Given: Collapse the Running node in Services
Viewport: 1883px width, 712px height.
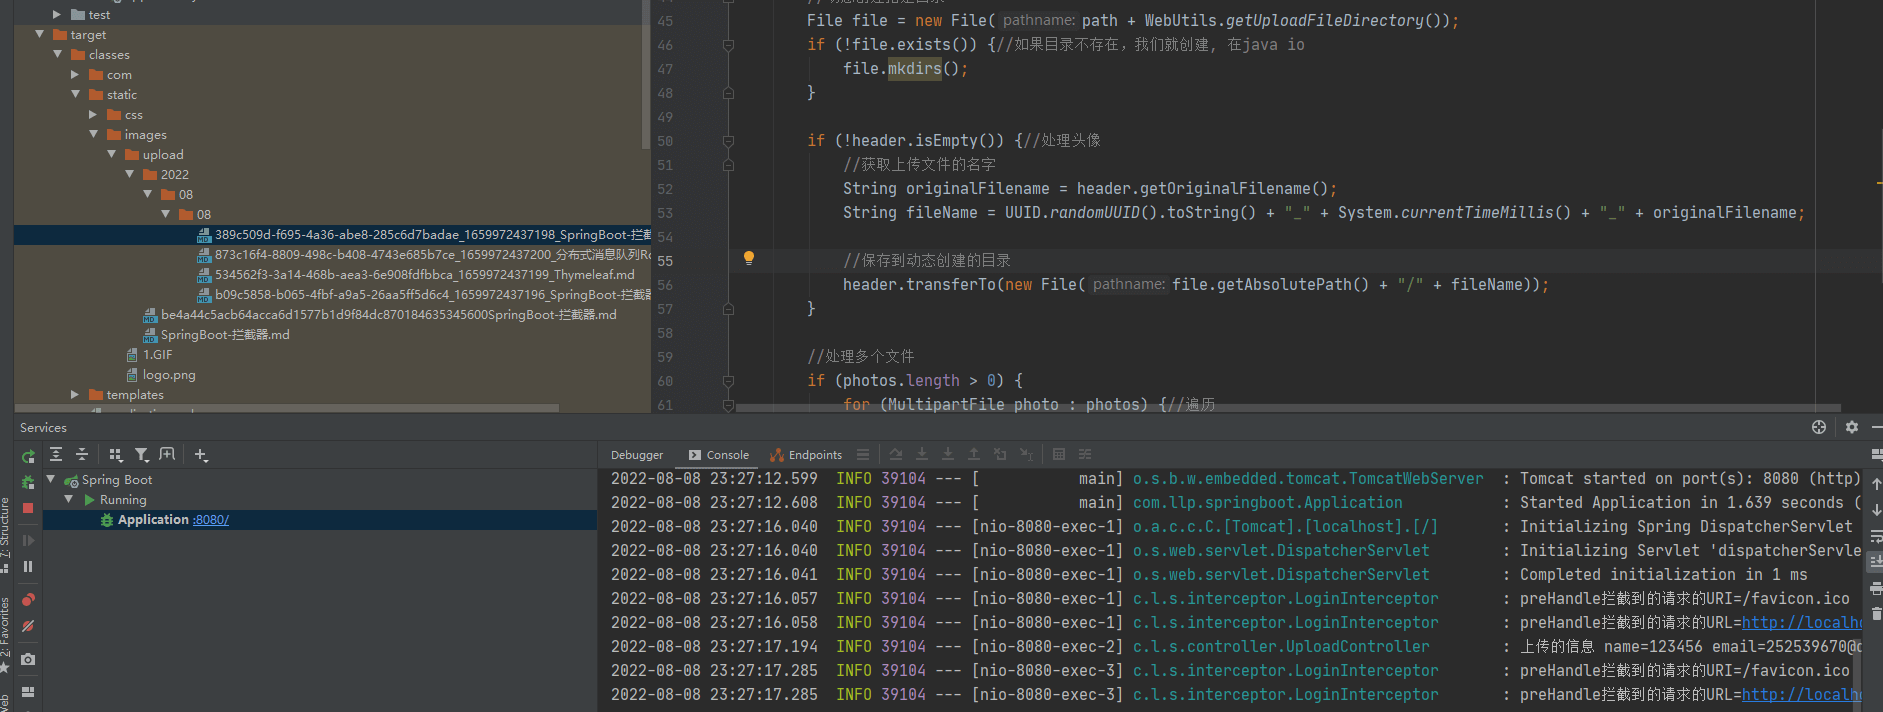Looking at the screenshot, I should point(69,499).
